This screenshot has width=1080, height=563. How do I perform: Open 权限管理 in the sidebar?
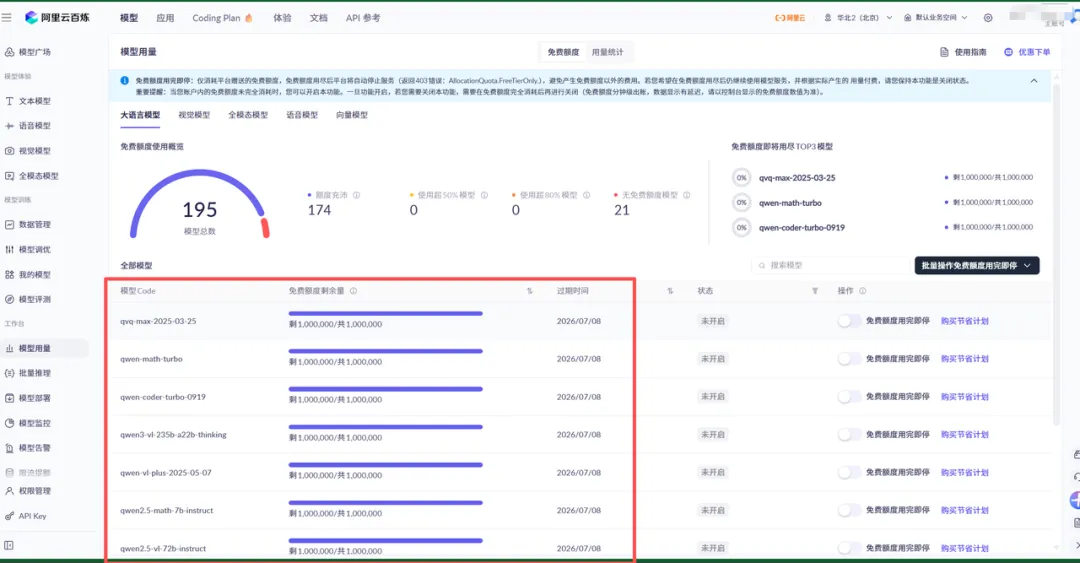coord(28,491)
